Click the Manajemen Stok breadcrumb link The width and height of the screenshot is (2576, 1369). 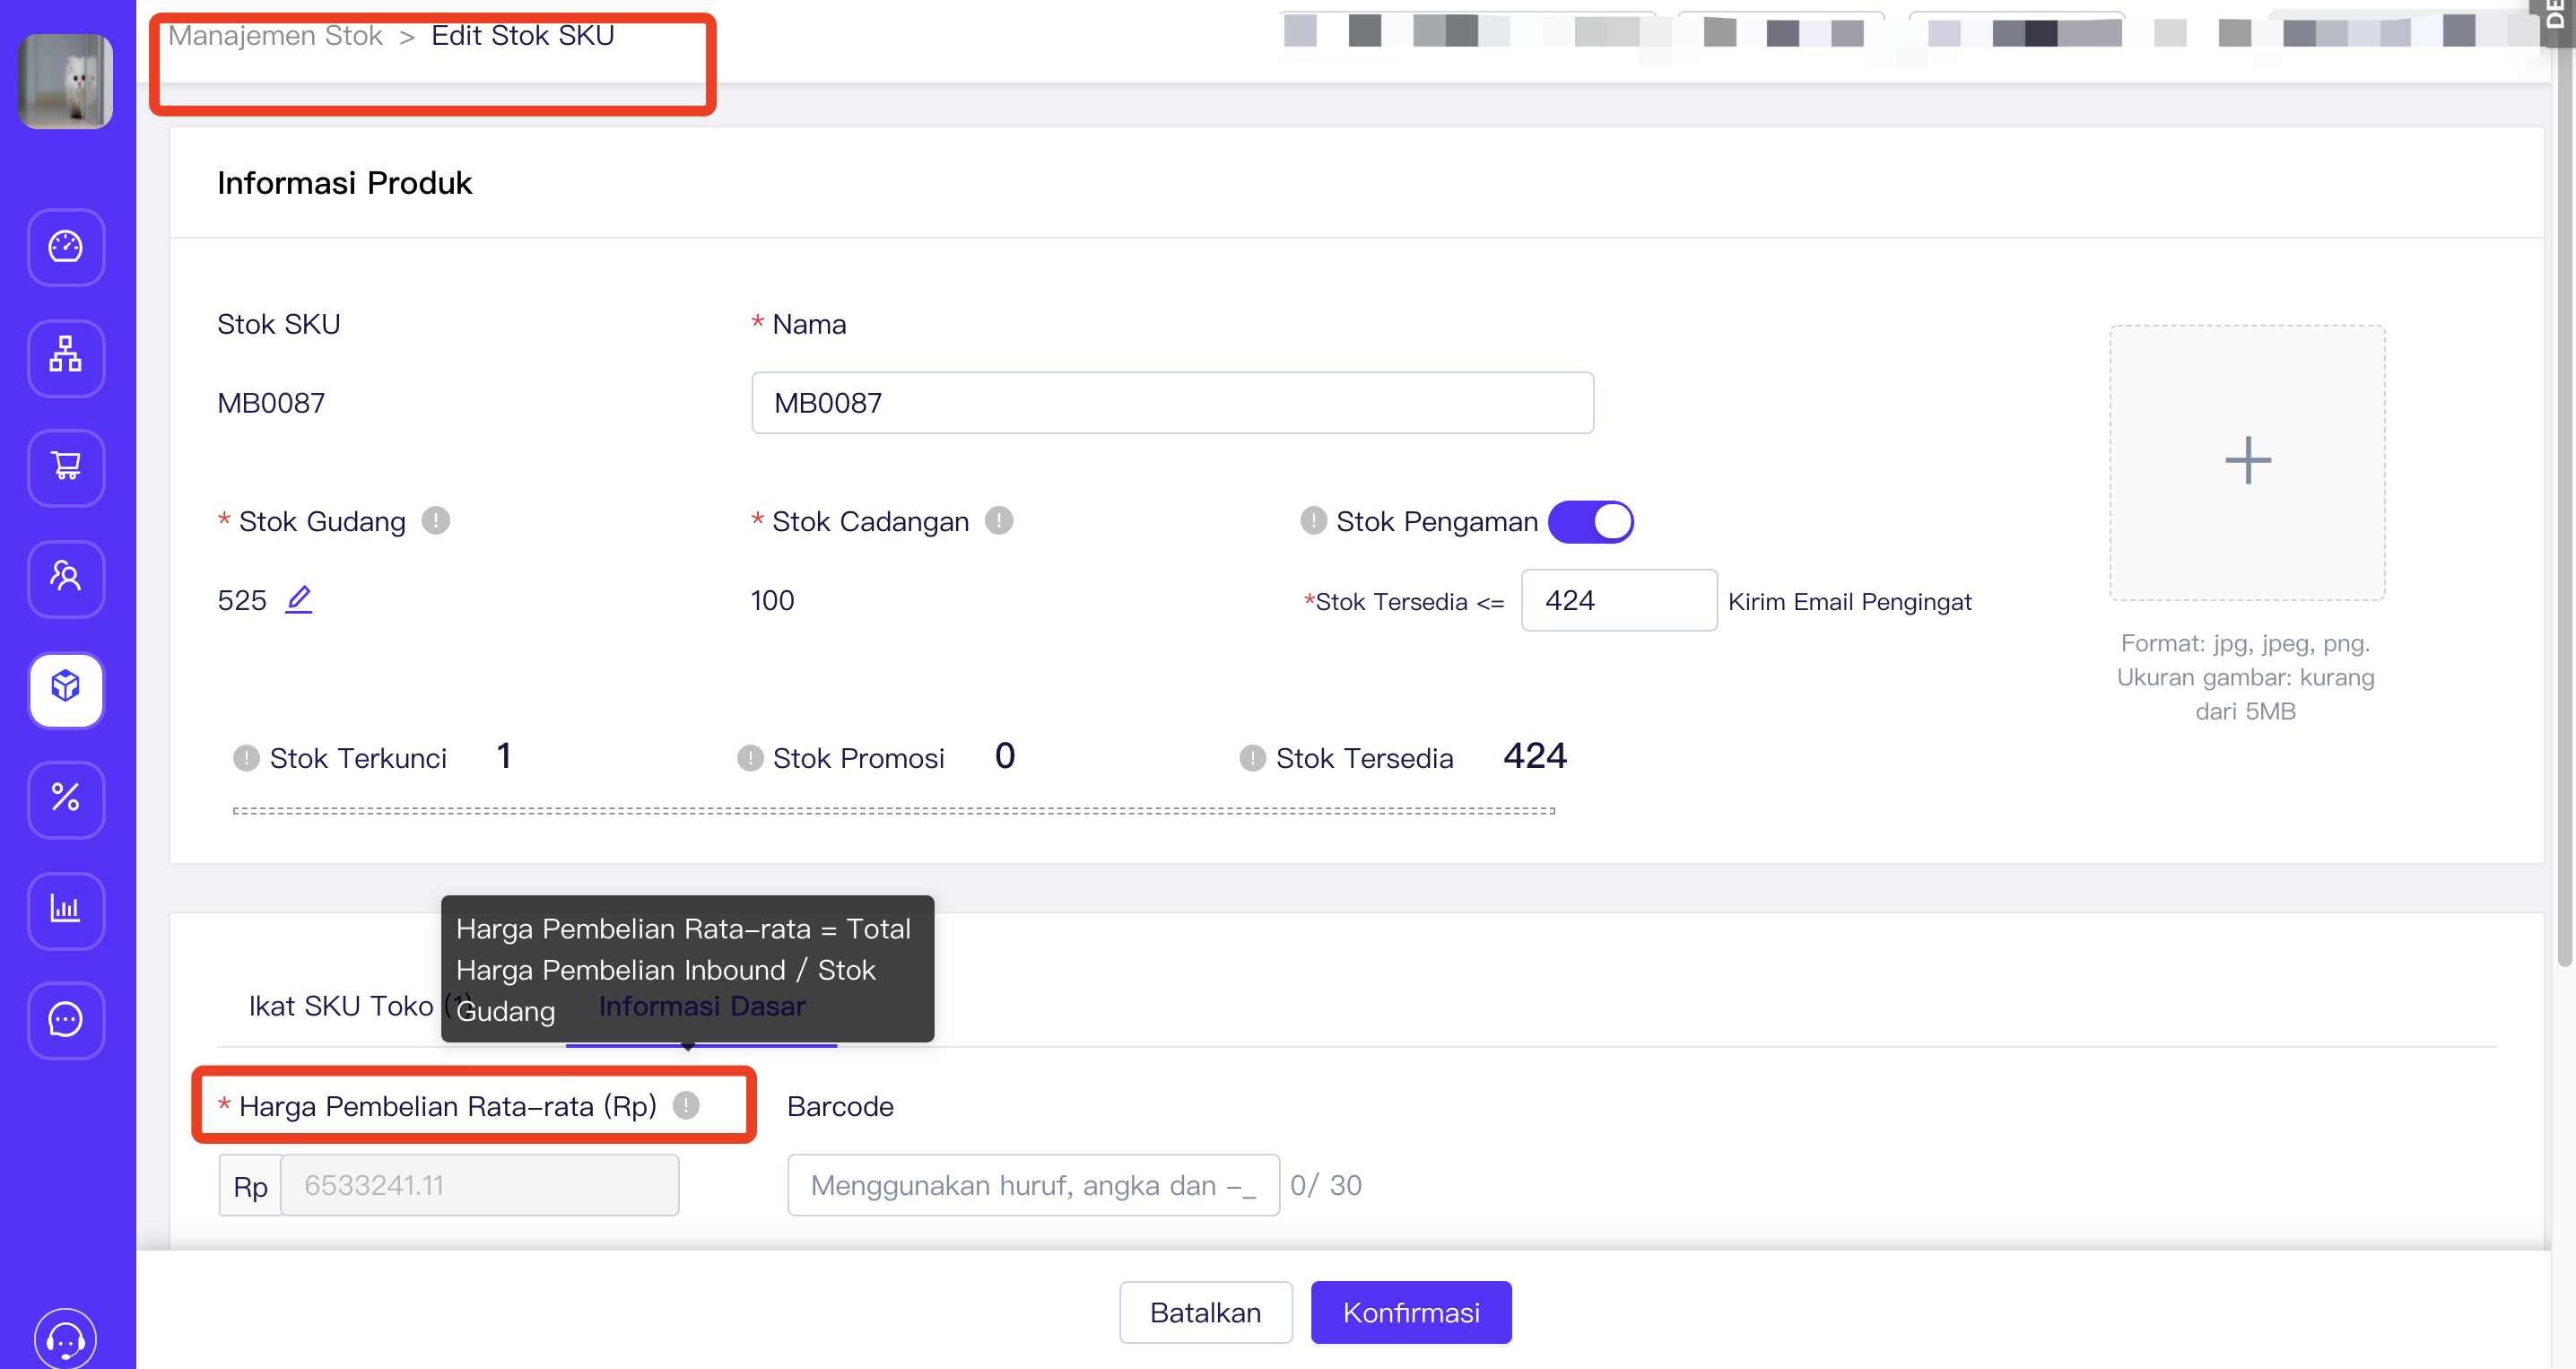(x=275, y=36)
